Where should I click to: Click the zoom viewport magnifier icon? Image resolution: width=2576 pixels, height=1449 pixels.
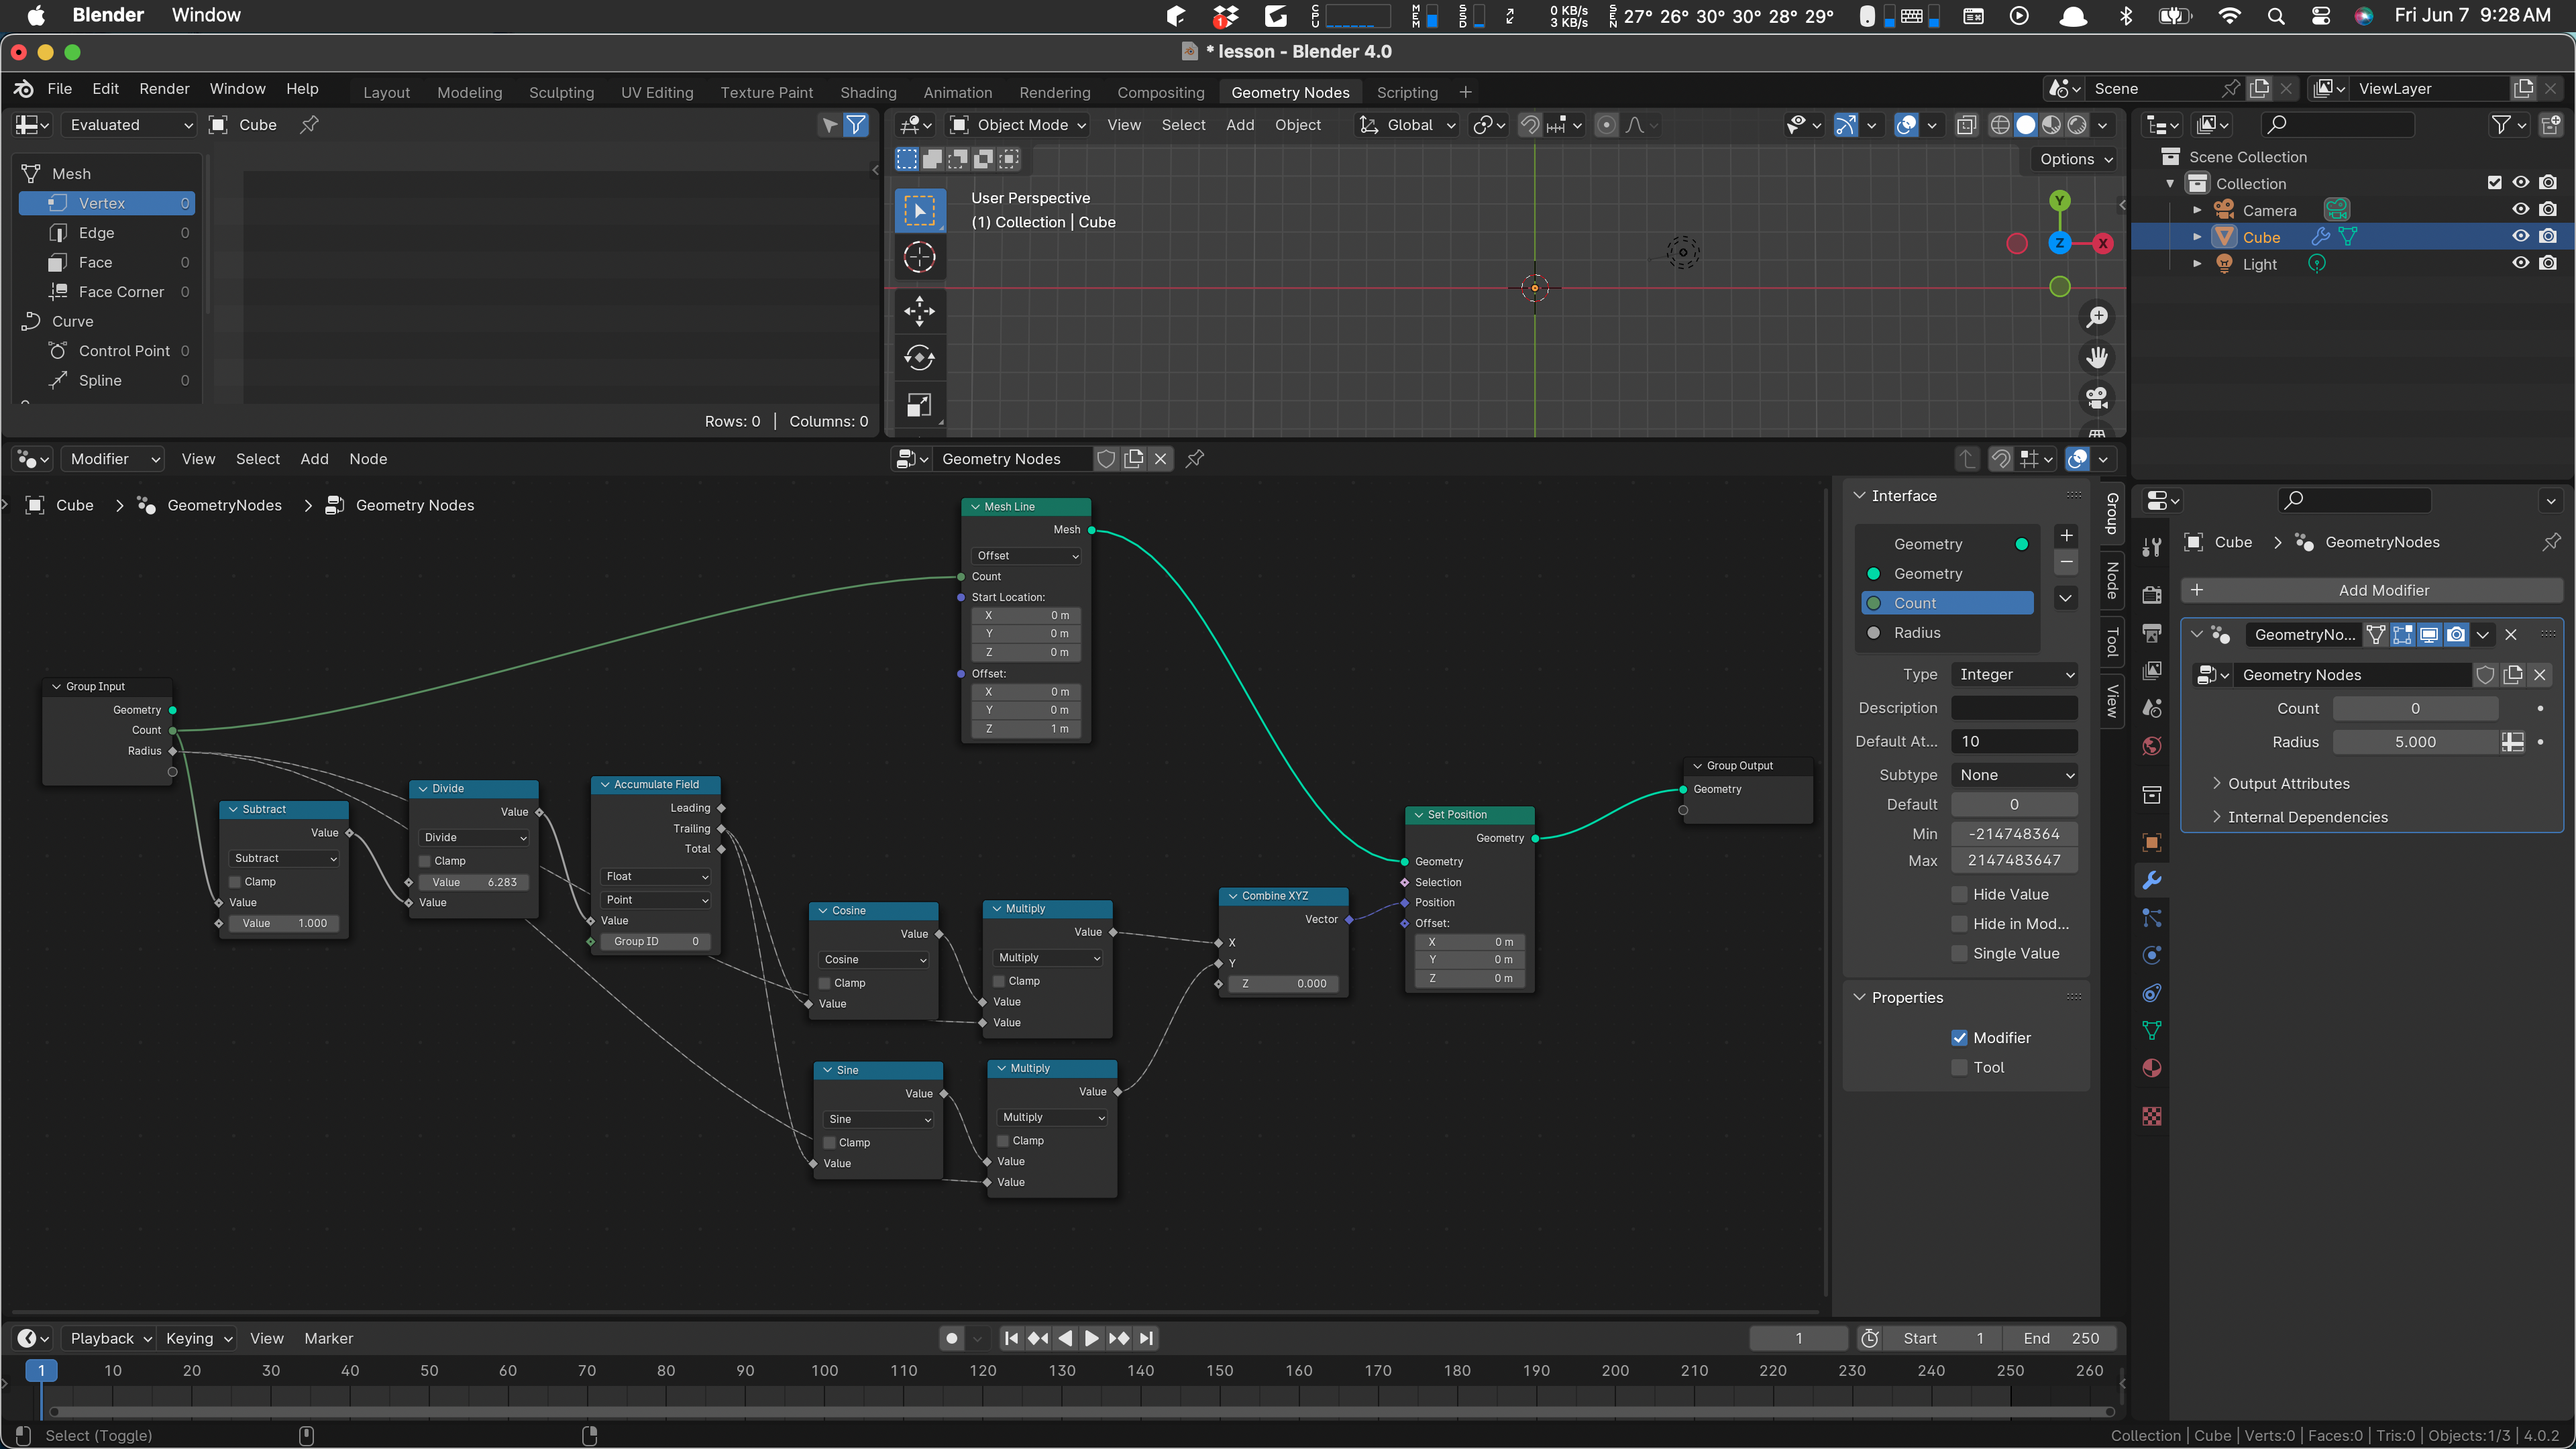point(2097,318)
